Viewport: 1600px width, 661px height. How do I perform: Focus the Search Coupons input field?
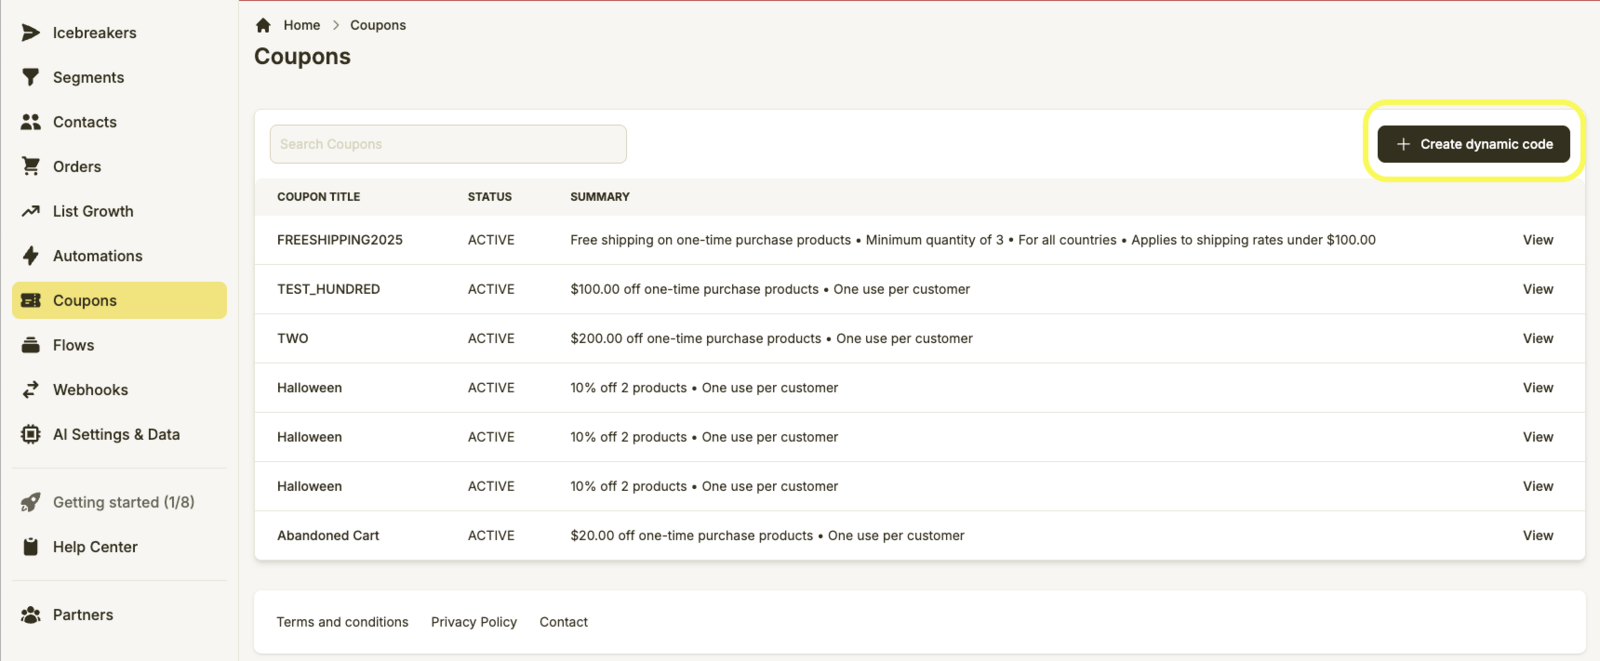pos(447,144)
